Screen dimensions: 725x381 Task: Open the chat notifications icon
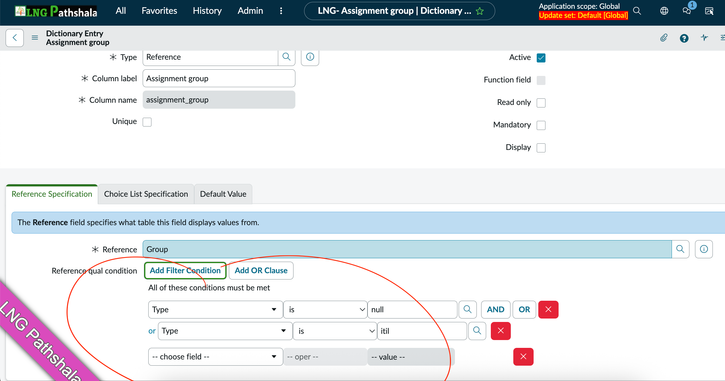[x=687, y=10]
